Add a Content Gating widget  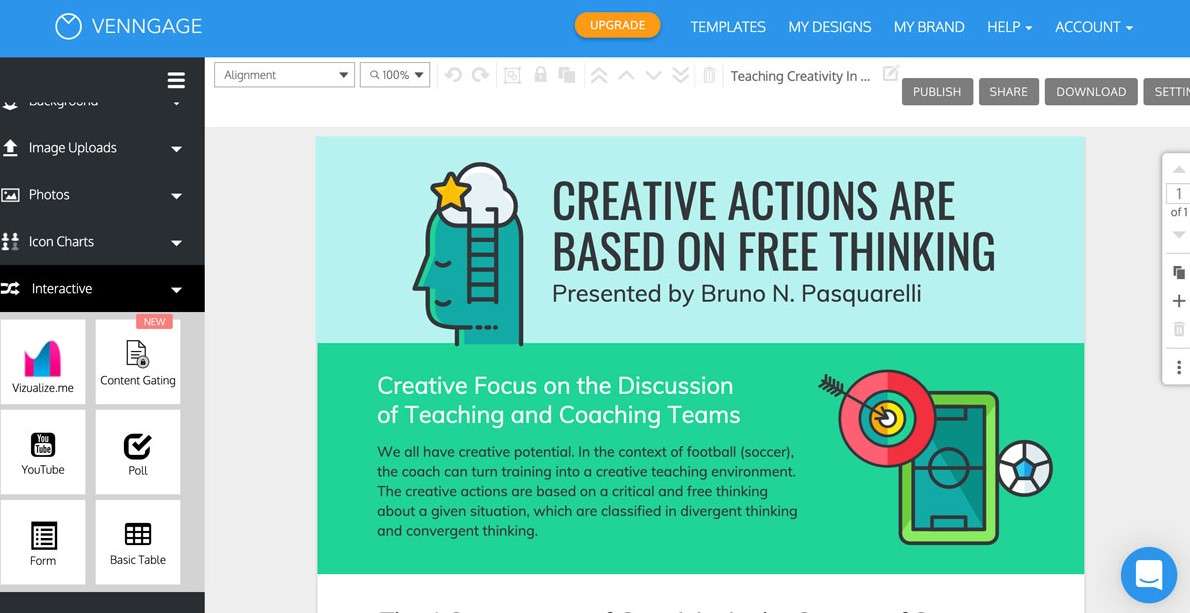pyautogui.click(x=138, y=362)
